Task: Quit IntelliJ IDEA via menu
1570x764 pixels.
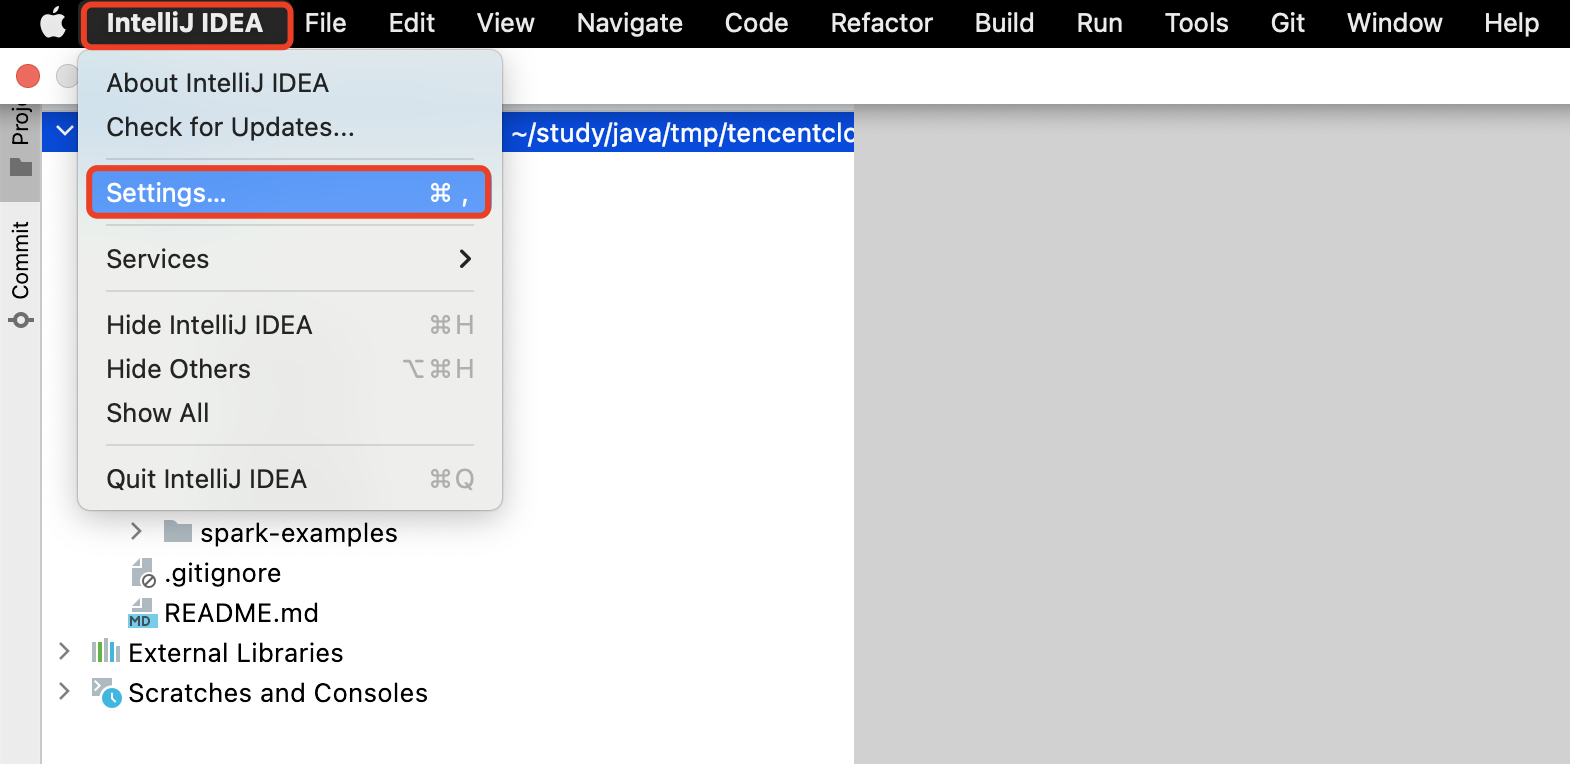Action: click(x=207, y=479)
